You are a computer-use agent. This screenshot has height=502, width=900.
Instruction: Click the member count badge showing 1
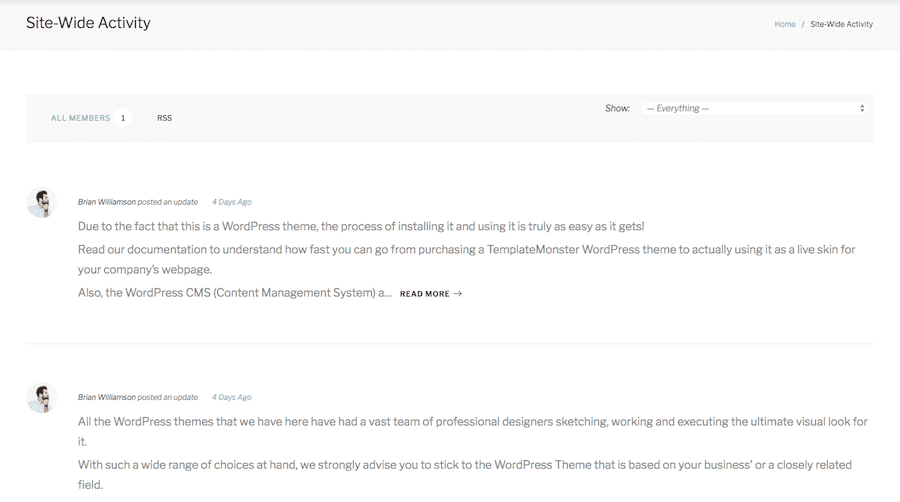coord(123,118)
